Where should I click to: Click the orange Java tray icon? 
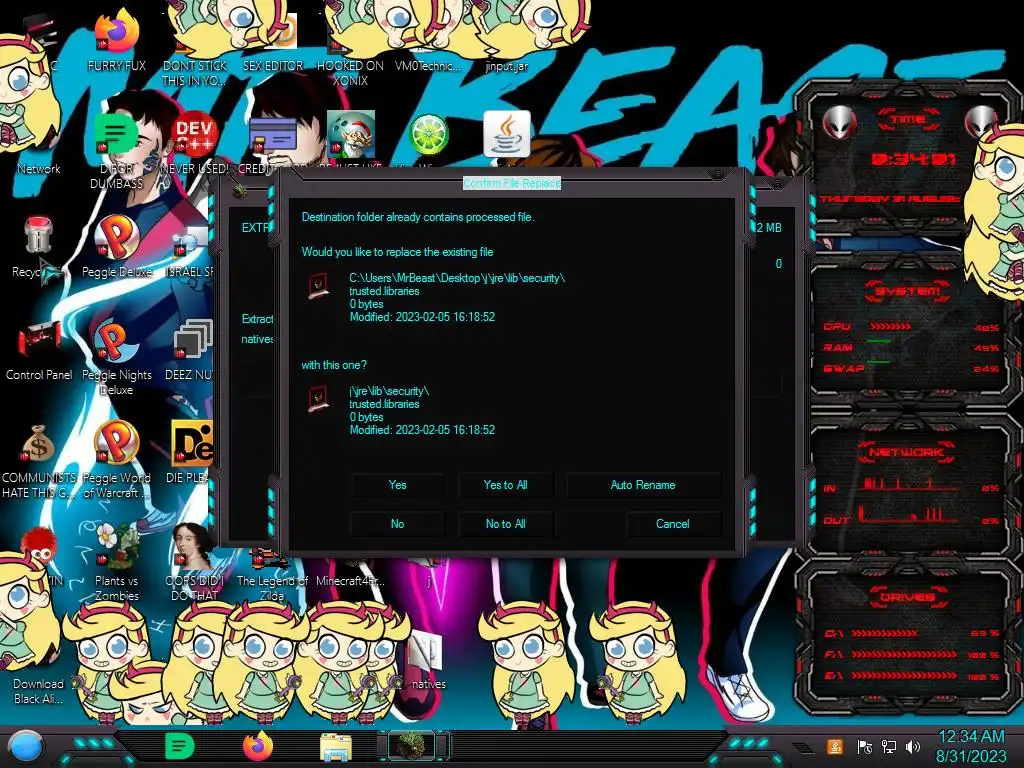[x=835, y=746]
